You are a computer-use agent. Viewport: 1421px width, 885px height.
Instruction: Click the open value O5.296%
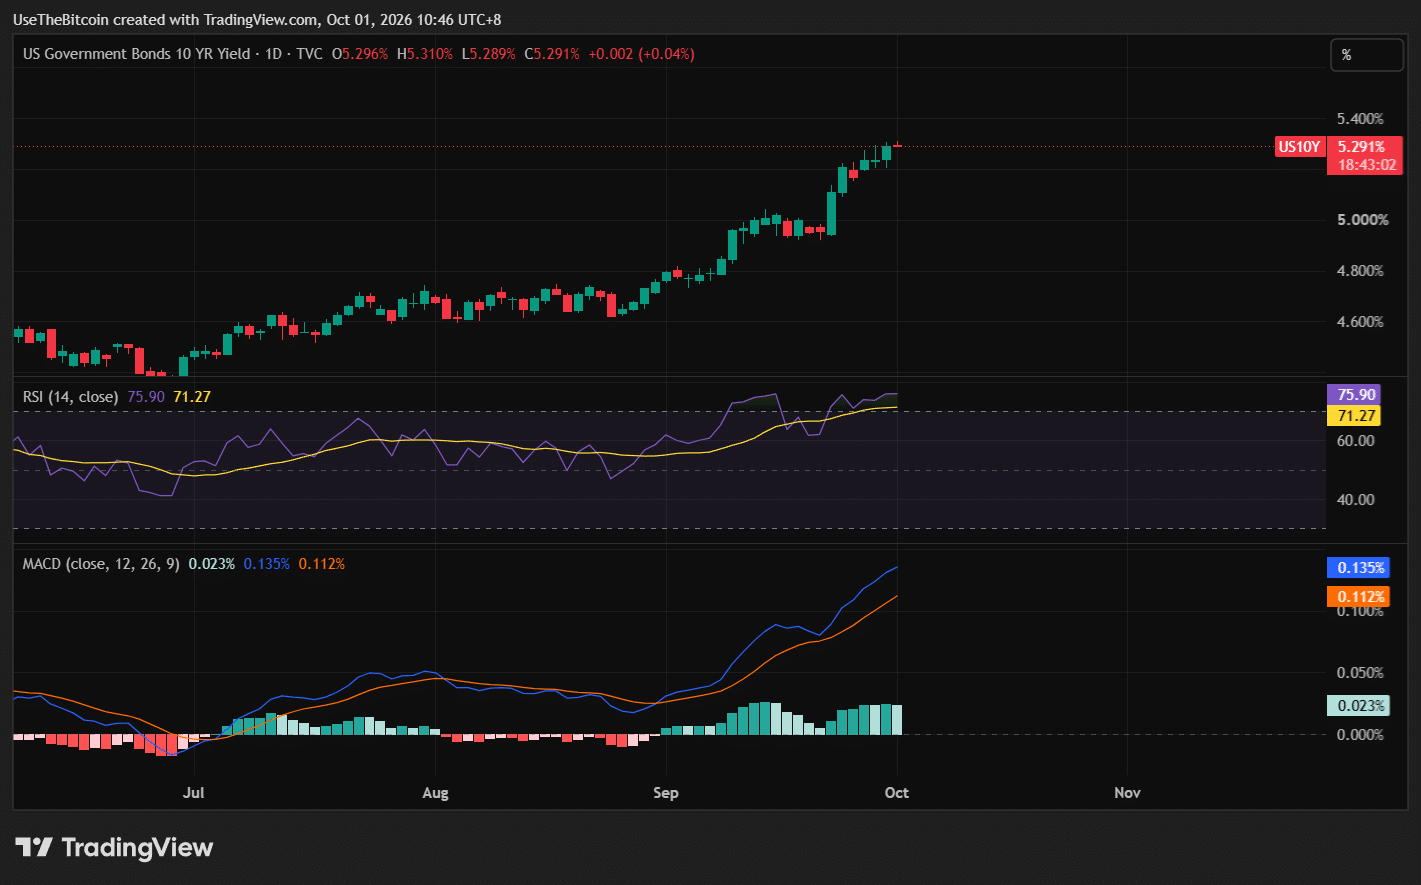click(360, 54)
